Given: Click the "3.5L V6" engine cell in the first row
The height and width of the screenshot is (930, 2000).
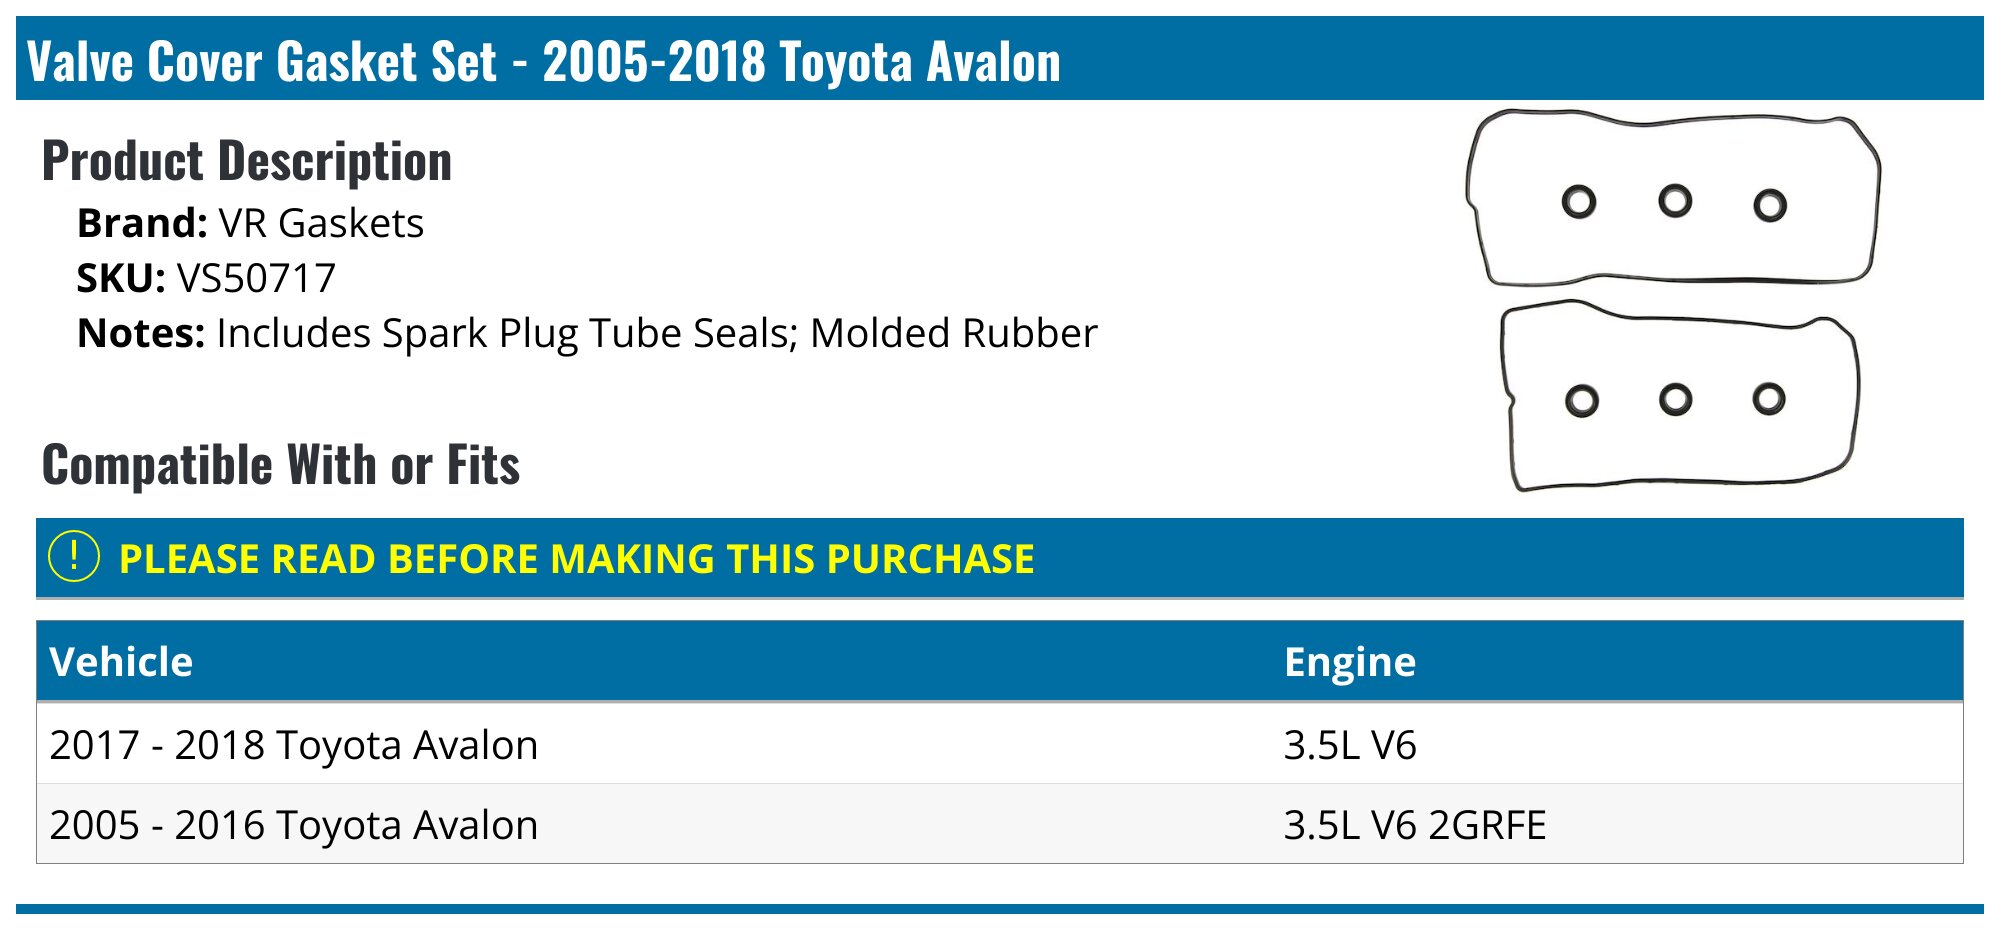Looking at the screenshot, I should pyautogui.click(x=1349, y=745).
